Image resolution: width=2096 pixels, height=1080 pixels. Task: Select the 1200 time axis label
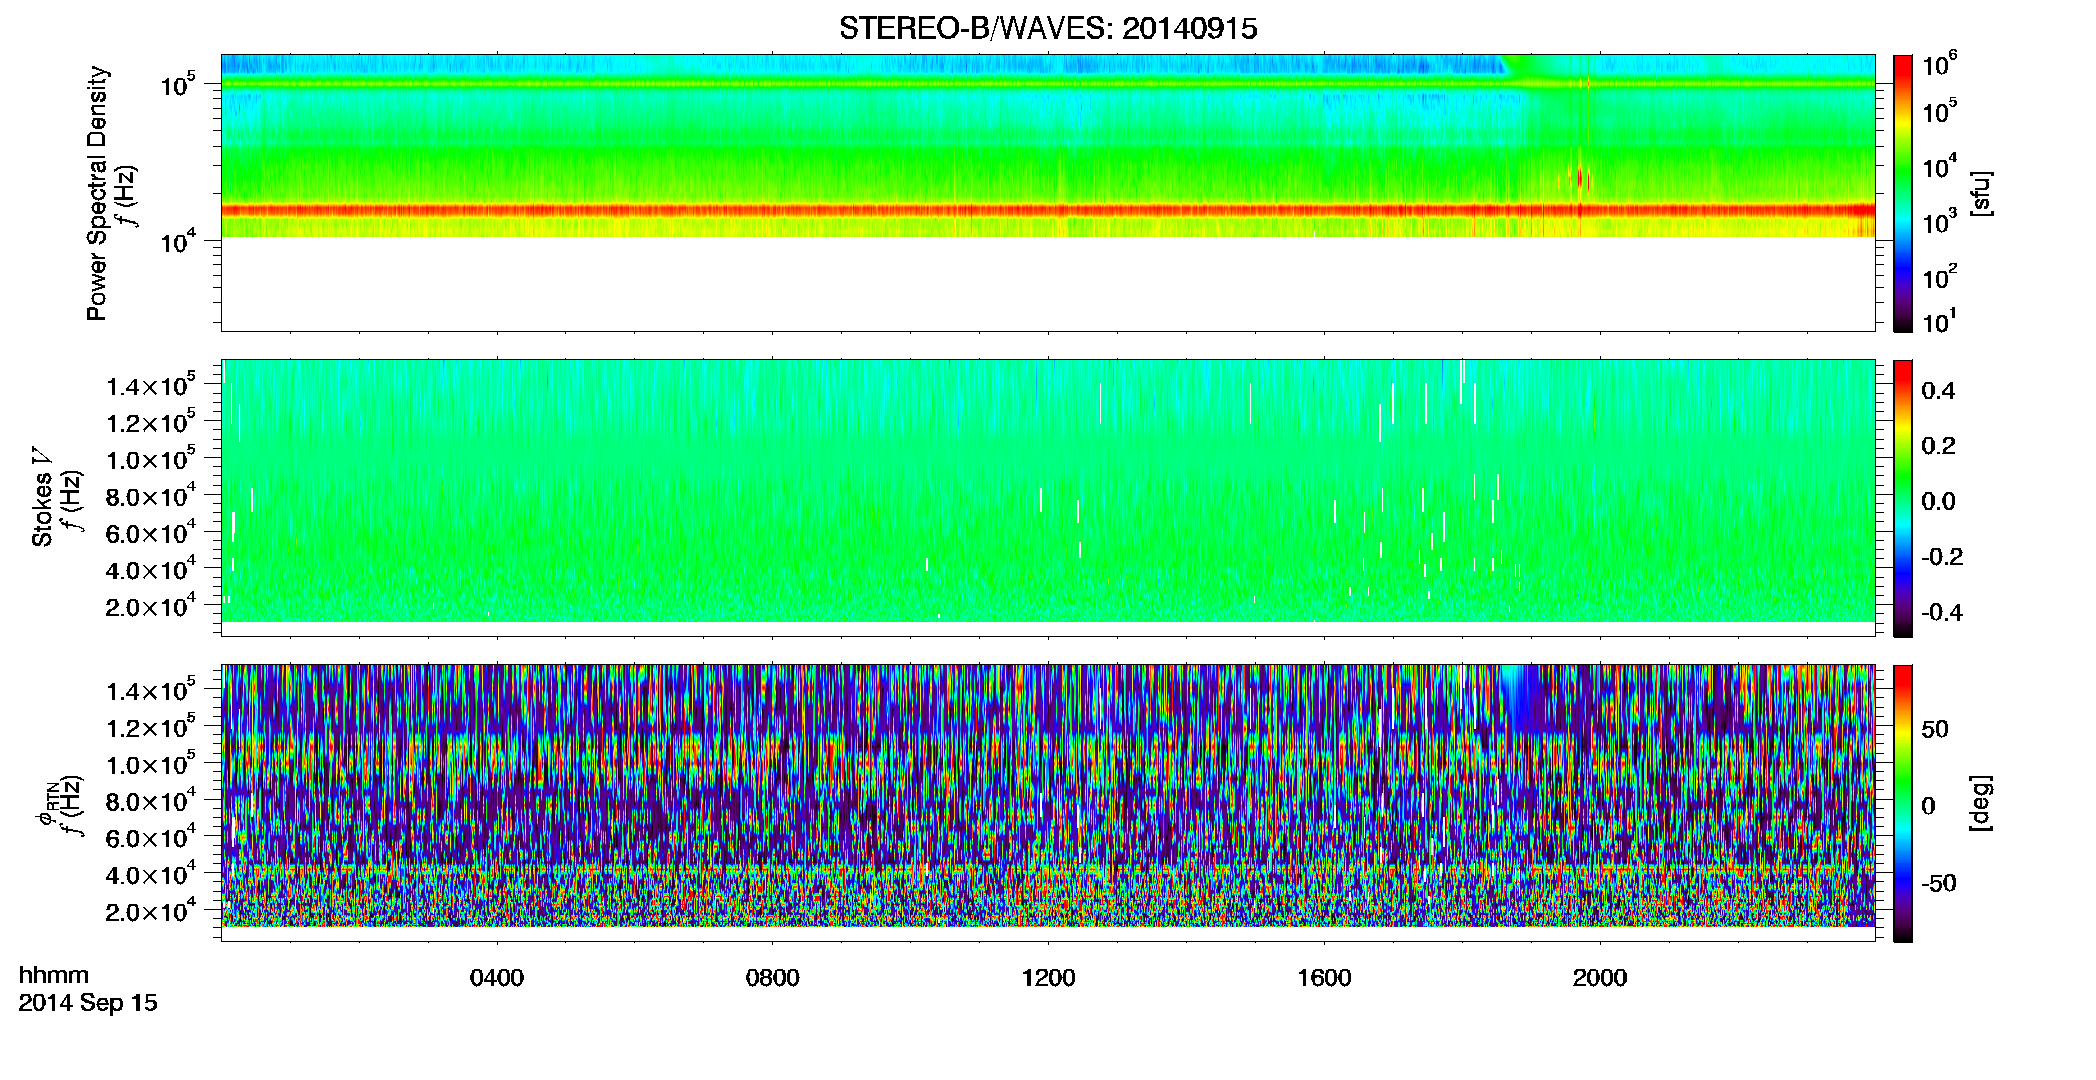pos(1049,977)
